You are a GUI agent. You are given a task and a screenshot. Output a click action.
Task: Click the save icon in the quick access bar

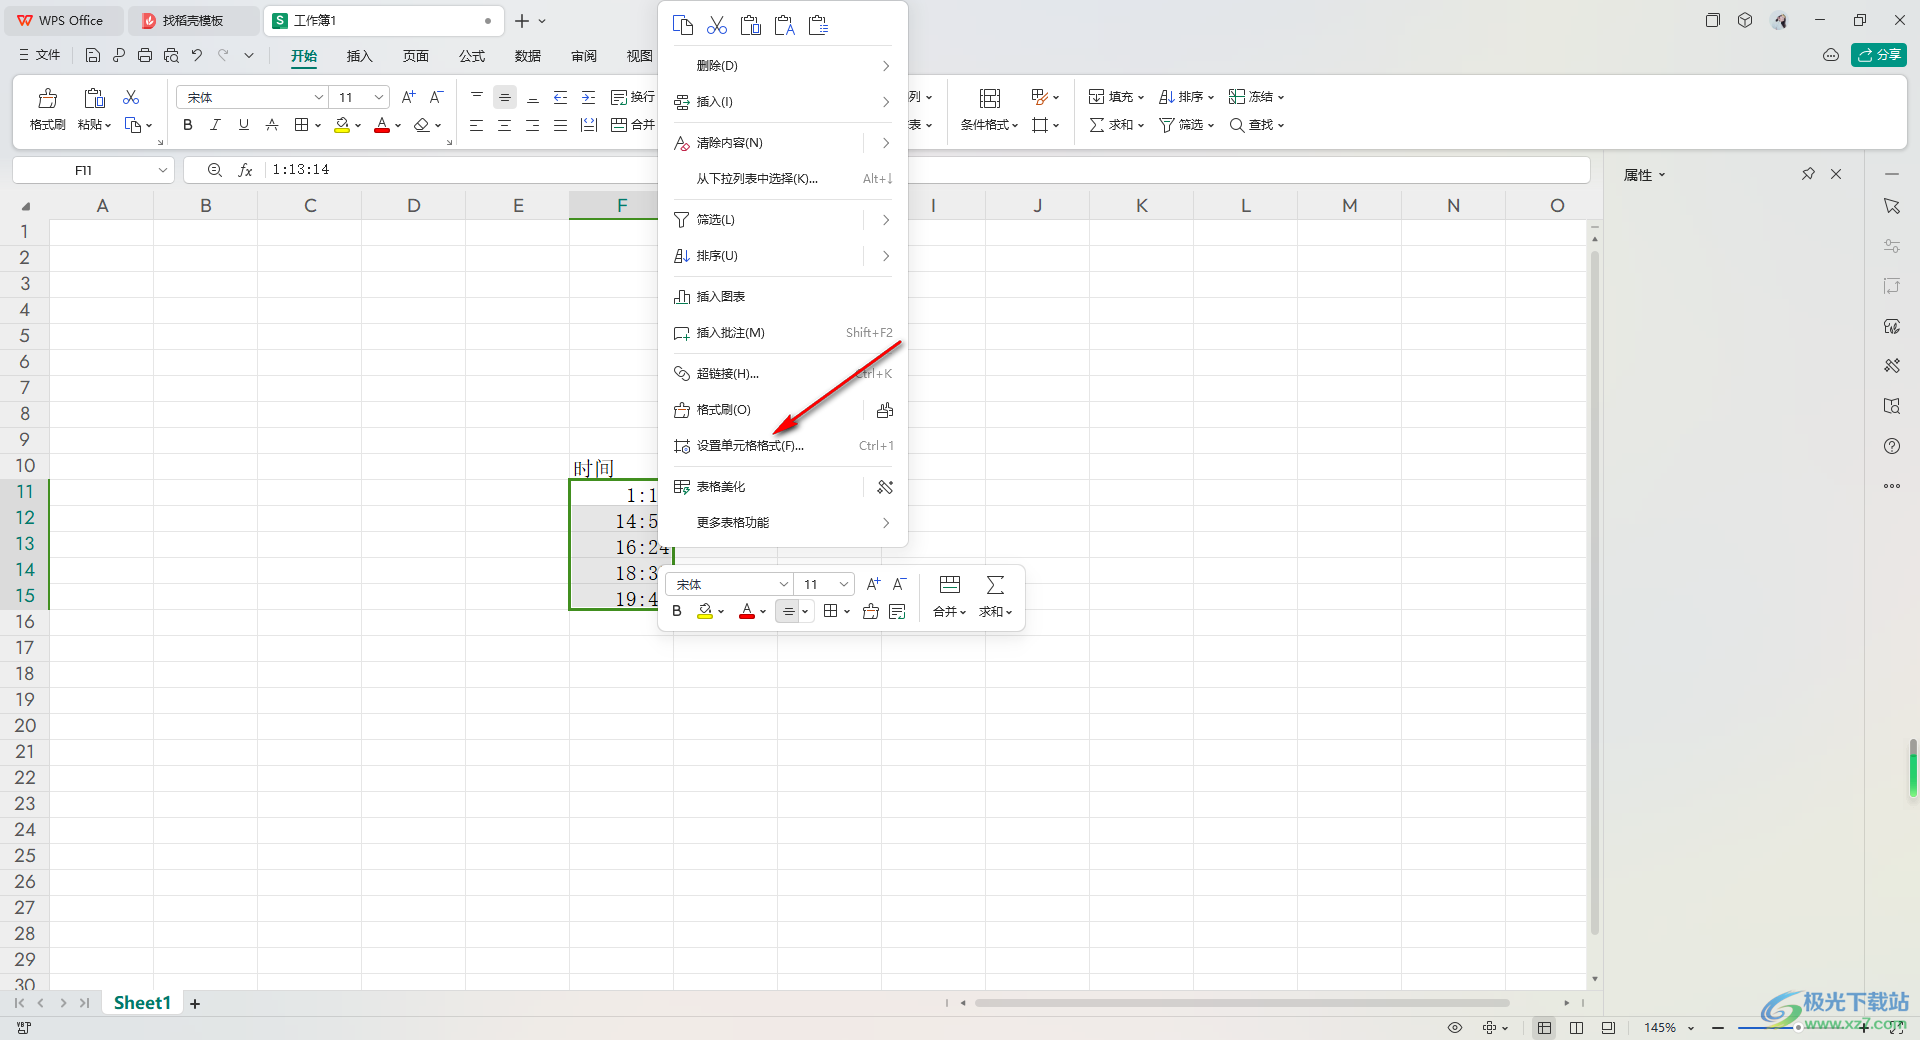[x=93, y=56]
